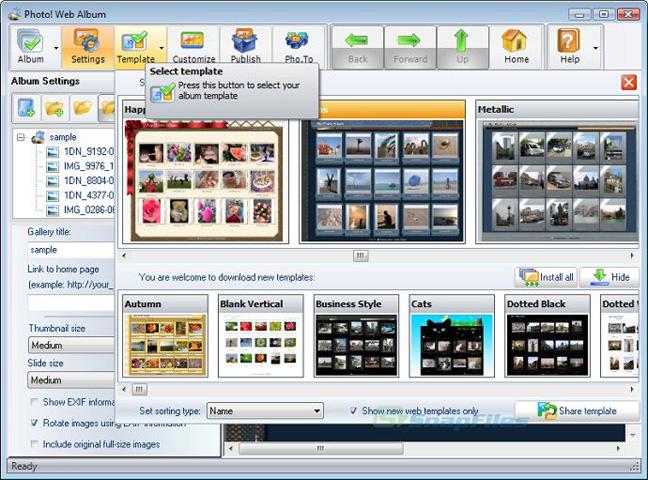Click installed templates horizontal scrollbar thumb
The image size is (648, 480).
[360, 256]
